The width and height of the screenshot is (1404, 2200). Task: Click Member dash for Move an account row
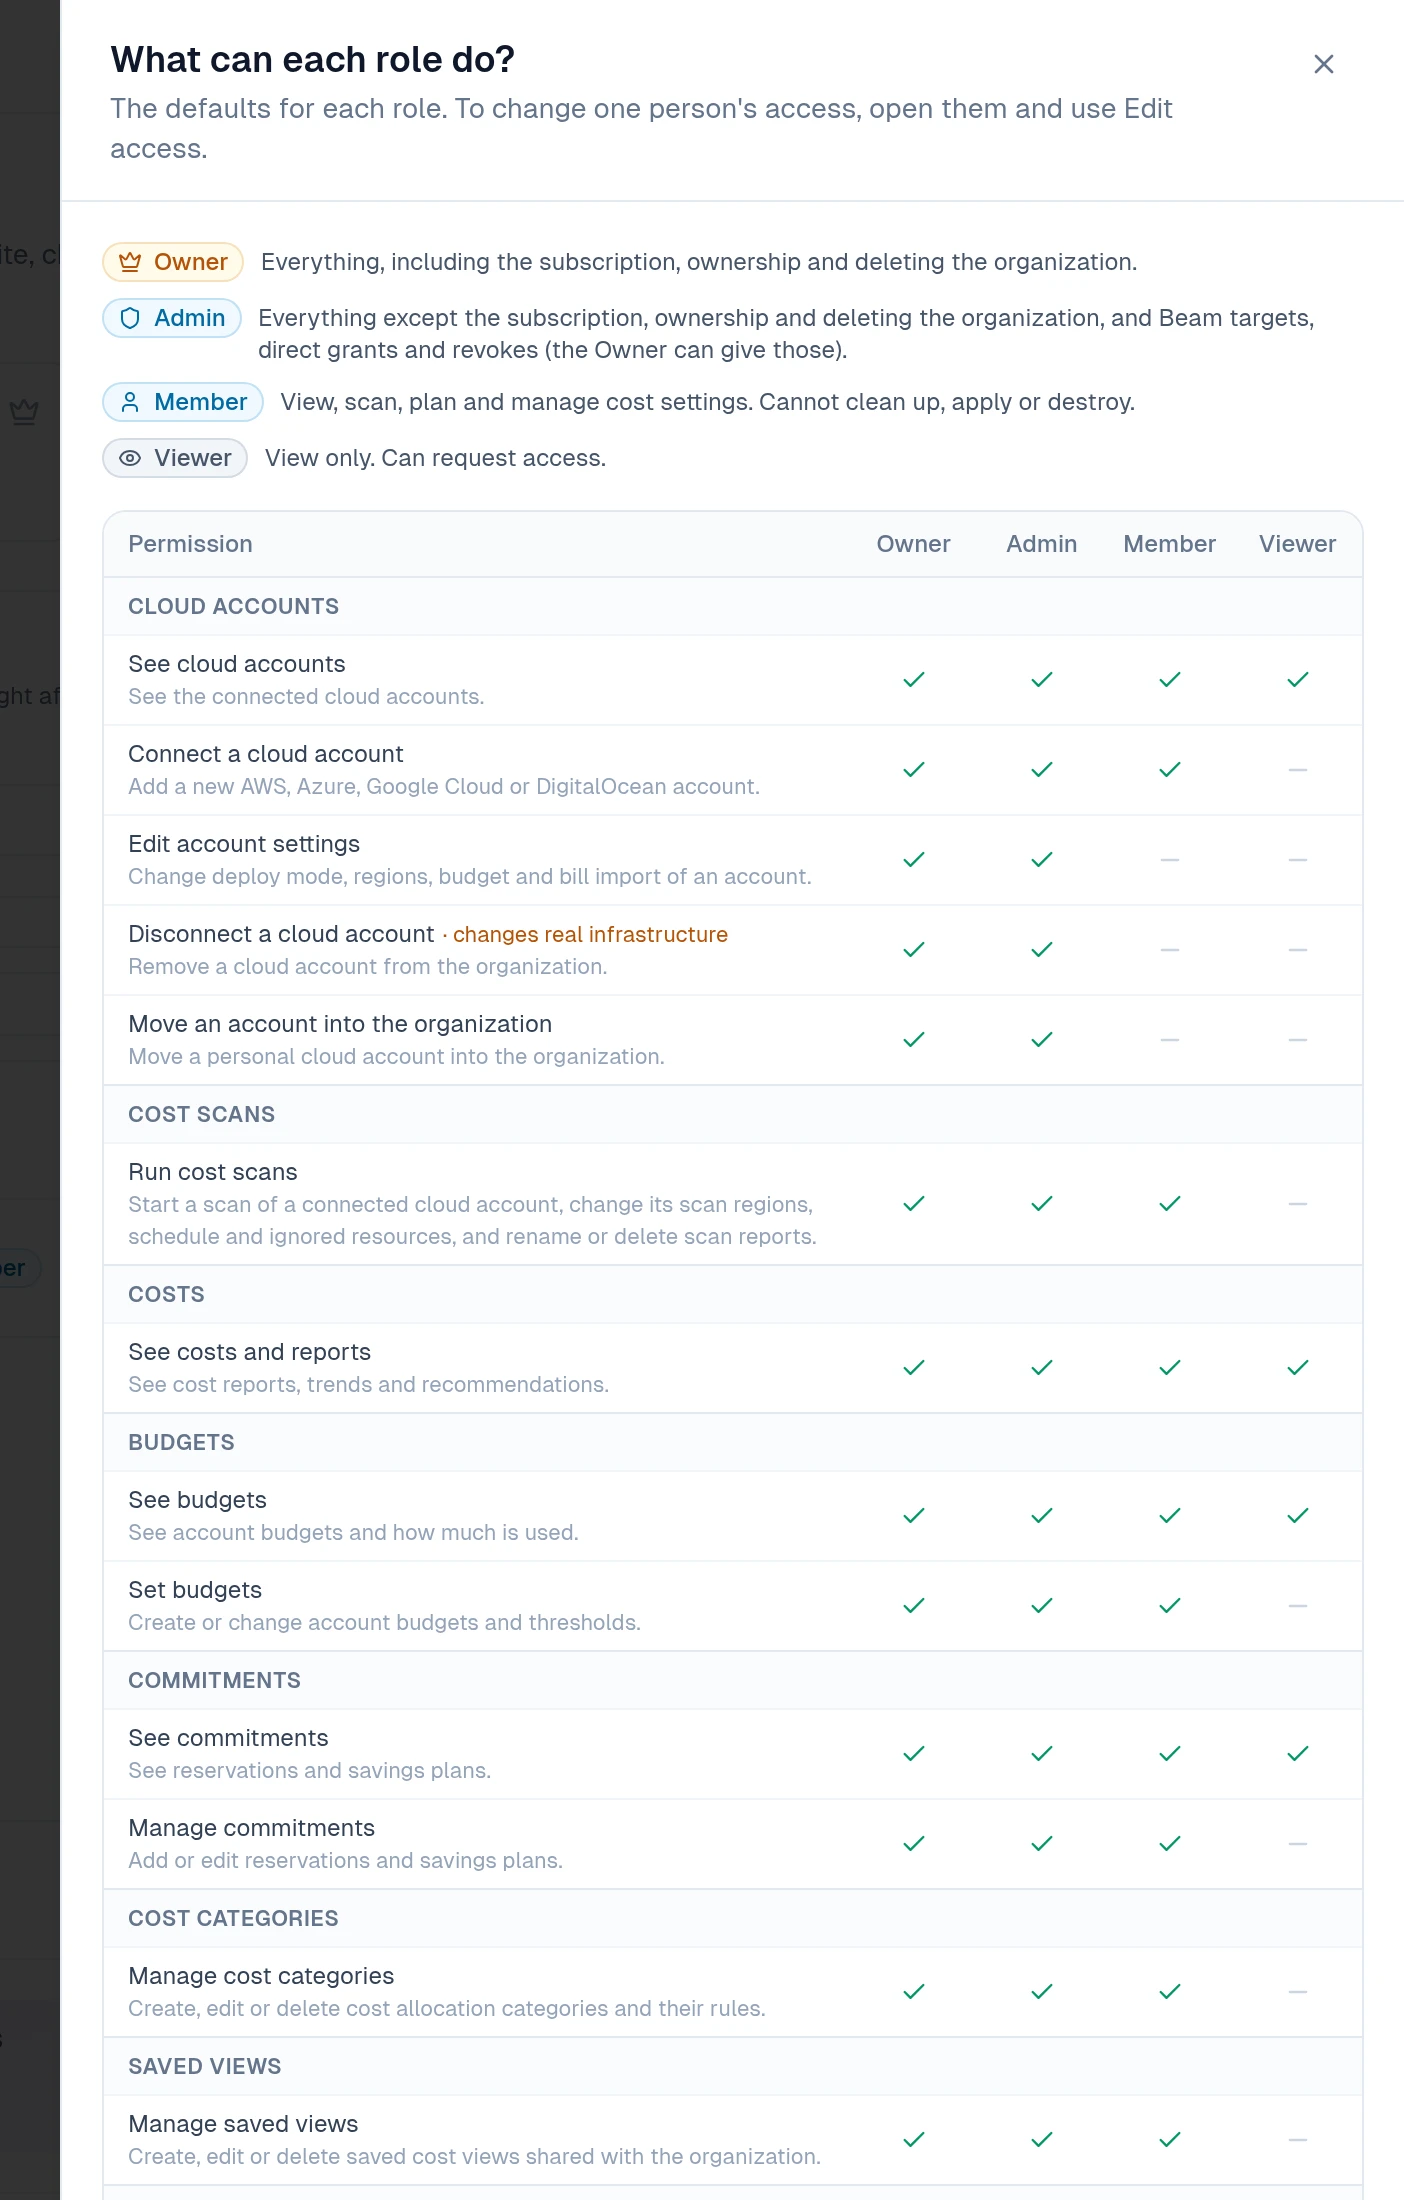[x=1169, y=1040]
